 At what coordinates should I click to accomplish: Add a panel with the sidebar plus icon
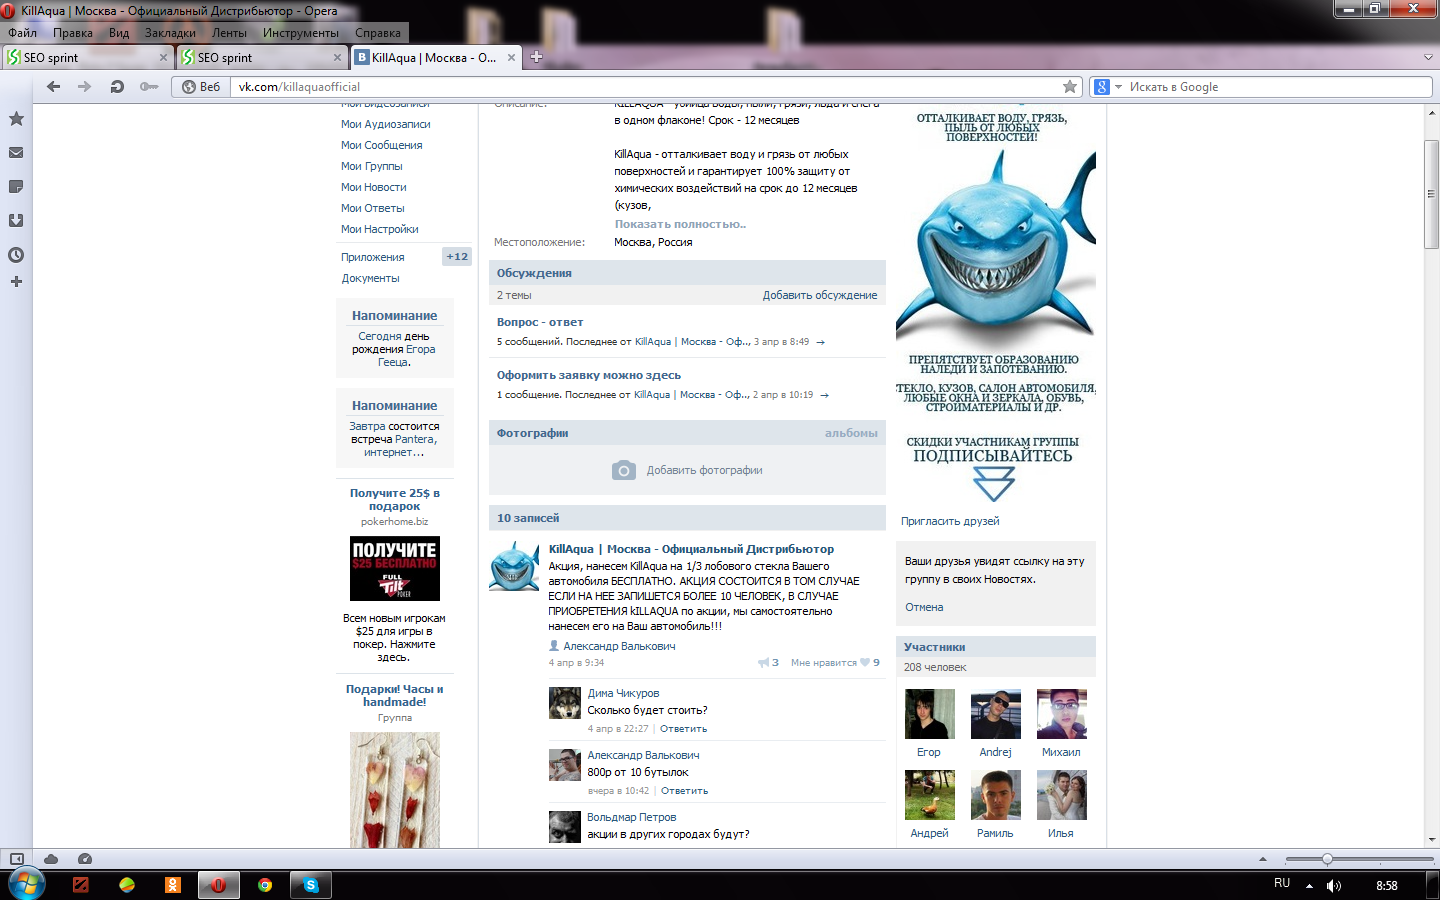pyautogui.click(x=16, y=282)
